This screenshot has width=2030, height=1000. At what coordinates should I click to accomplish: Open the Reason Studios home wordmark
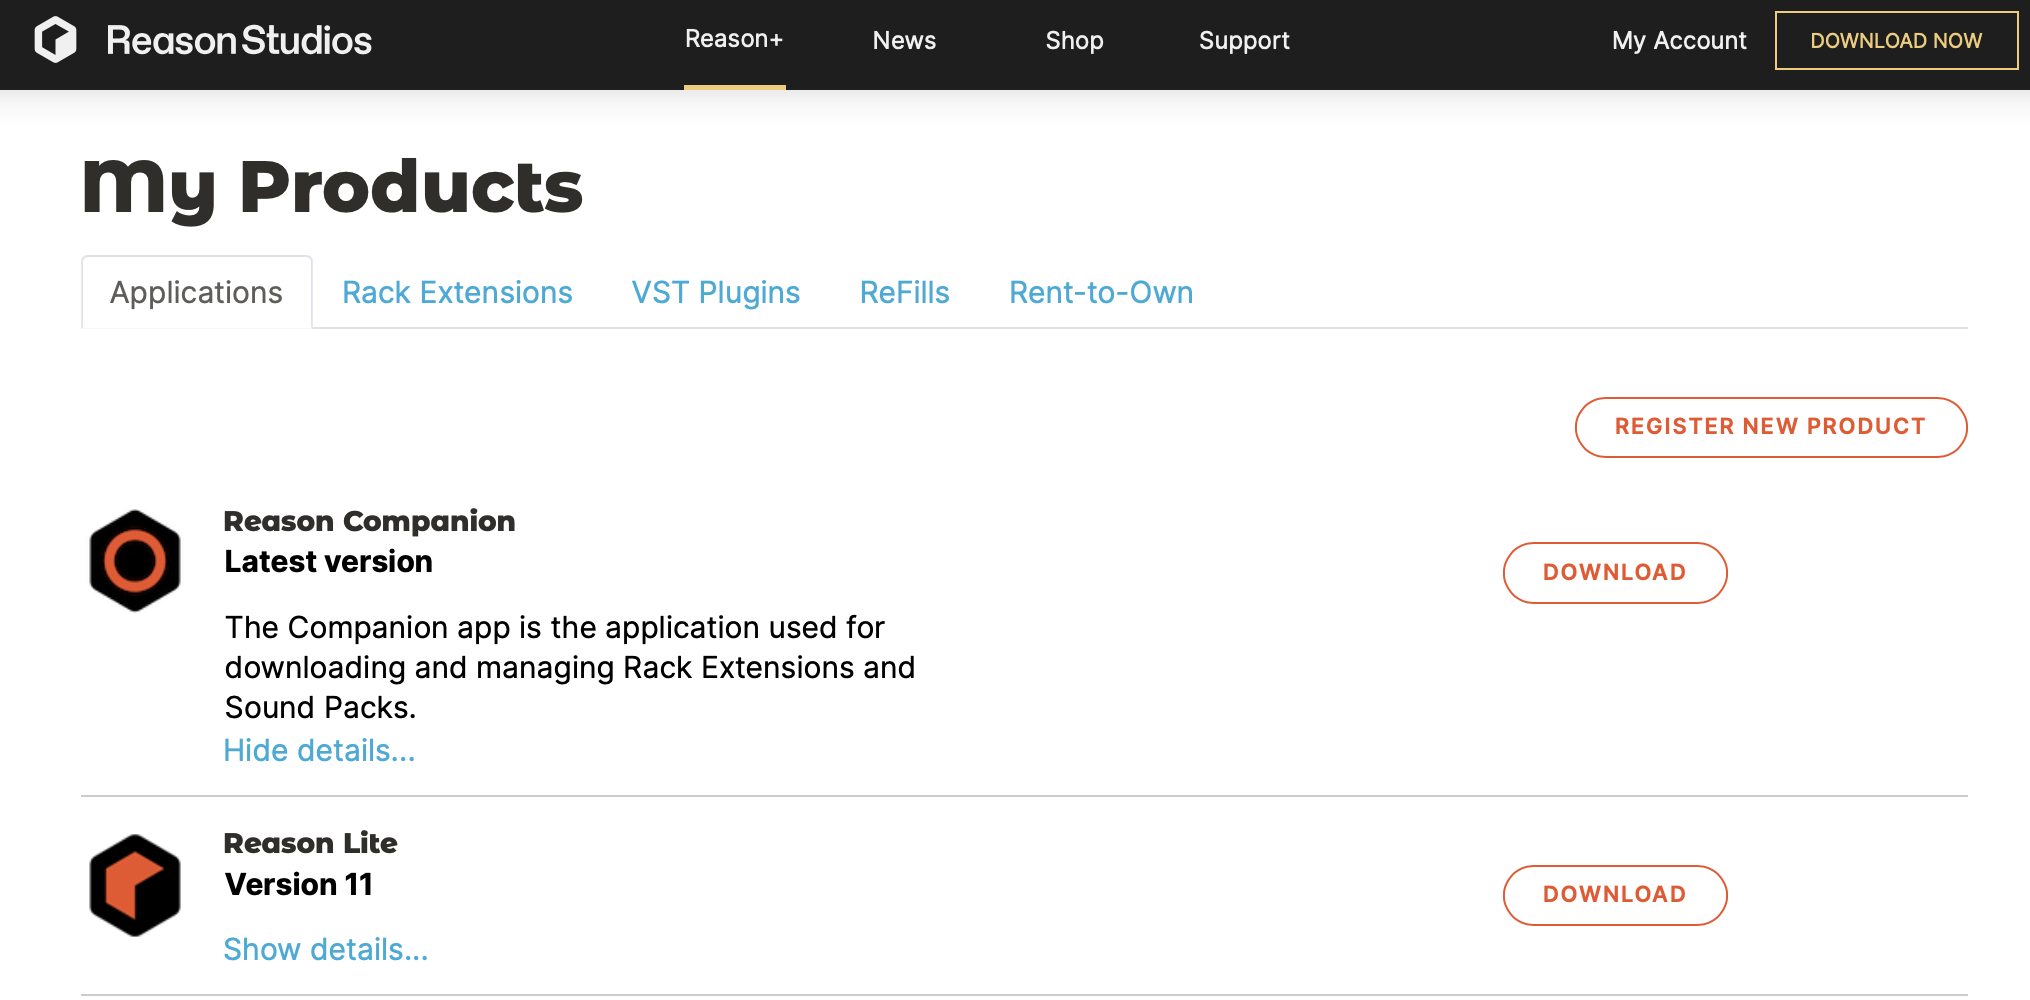click(239, 41)
